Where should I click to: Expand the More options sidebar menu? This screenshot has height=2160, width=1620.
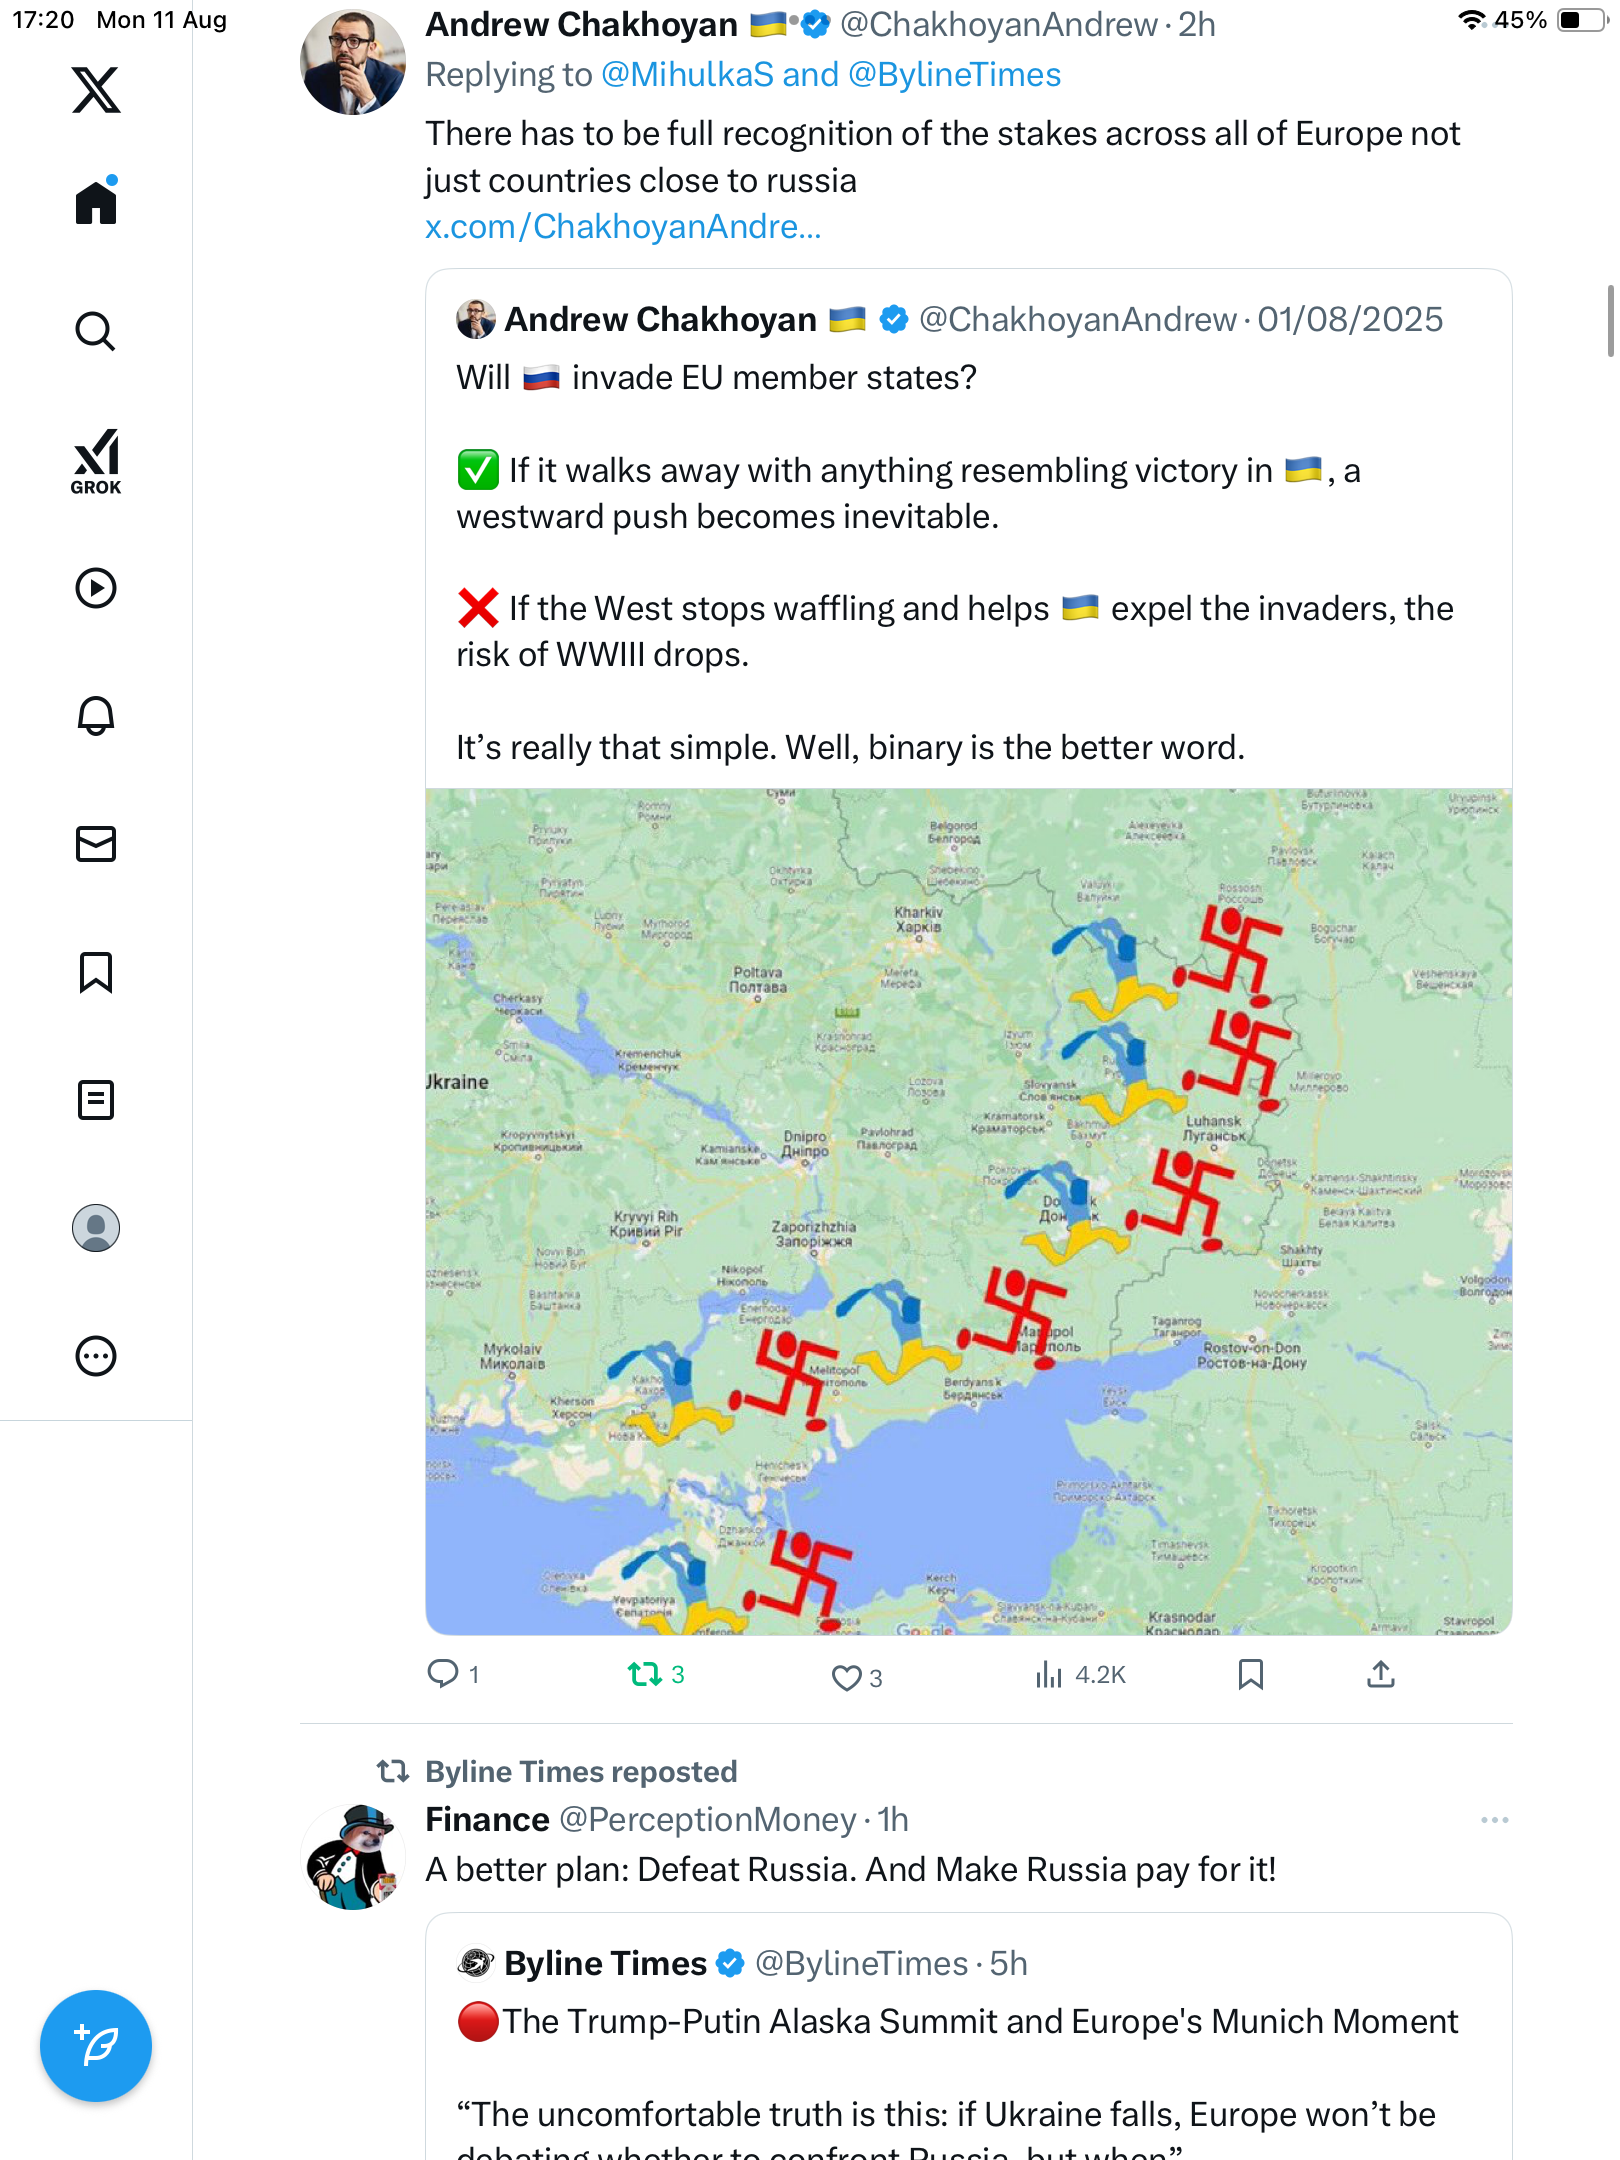pyautogui.click(x=96, y=1356)
